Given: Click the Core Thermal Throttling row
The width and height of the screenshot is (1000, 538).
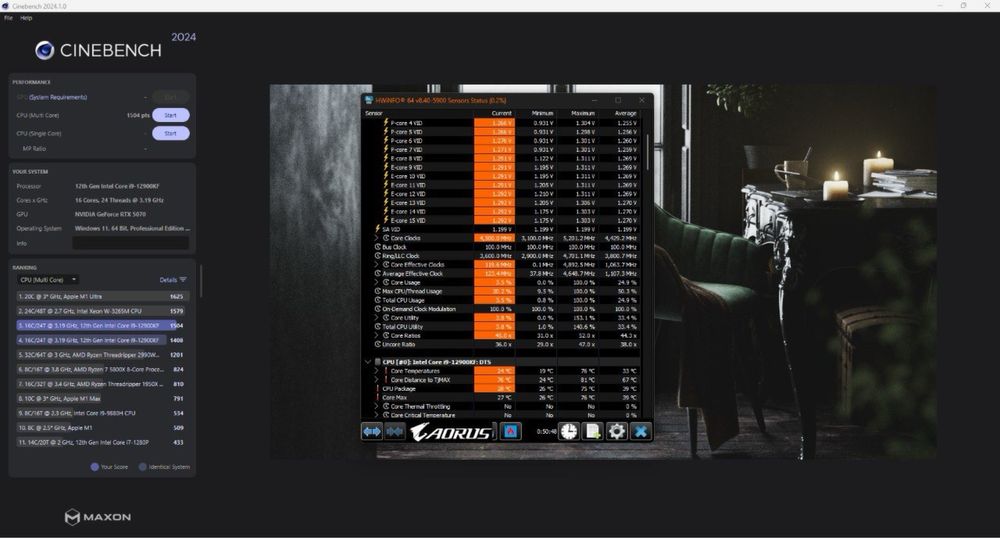Looking at the screenshot, I should (501, 406).
